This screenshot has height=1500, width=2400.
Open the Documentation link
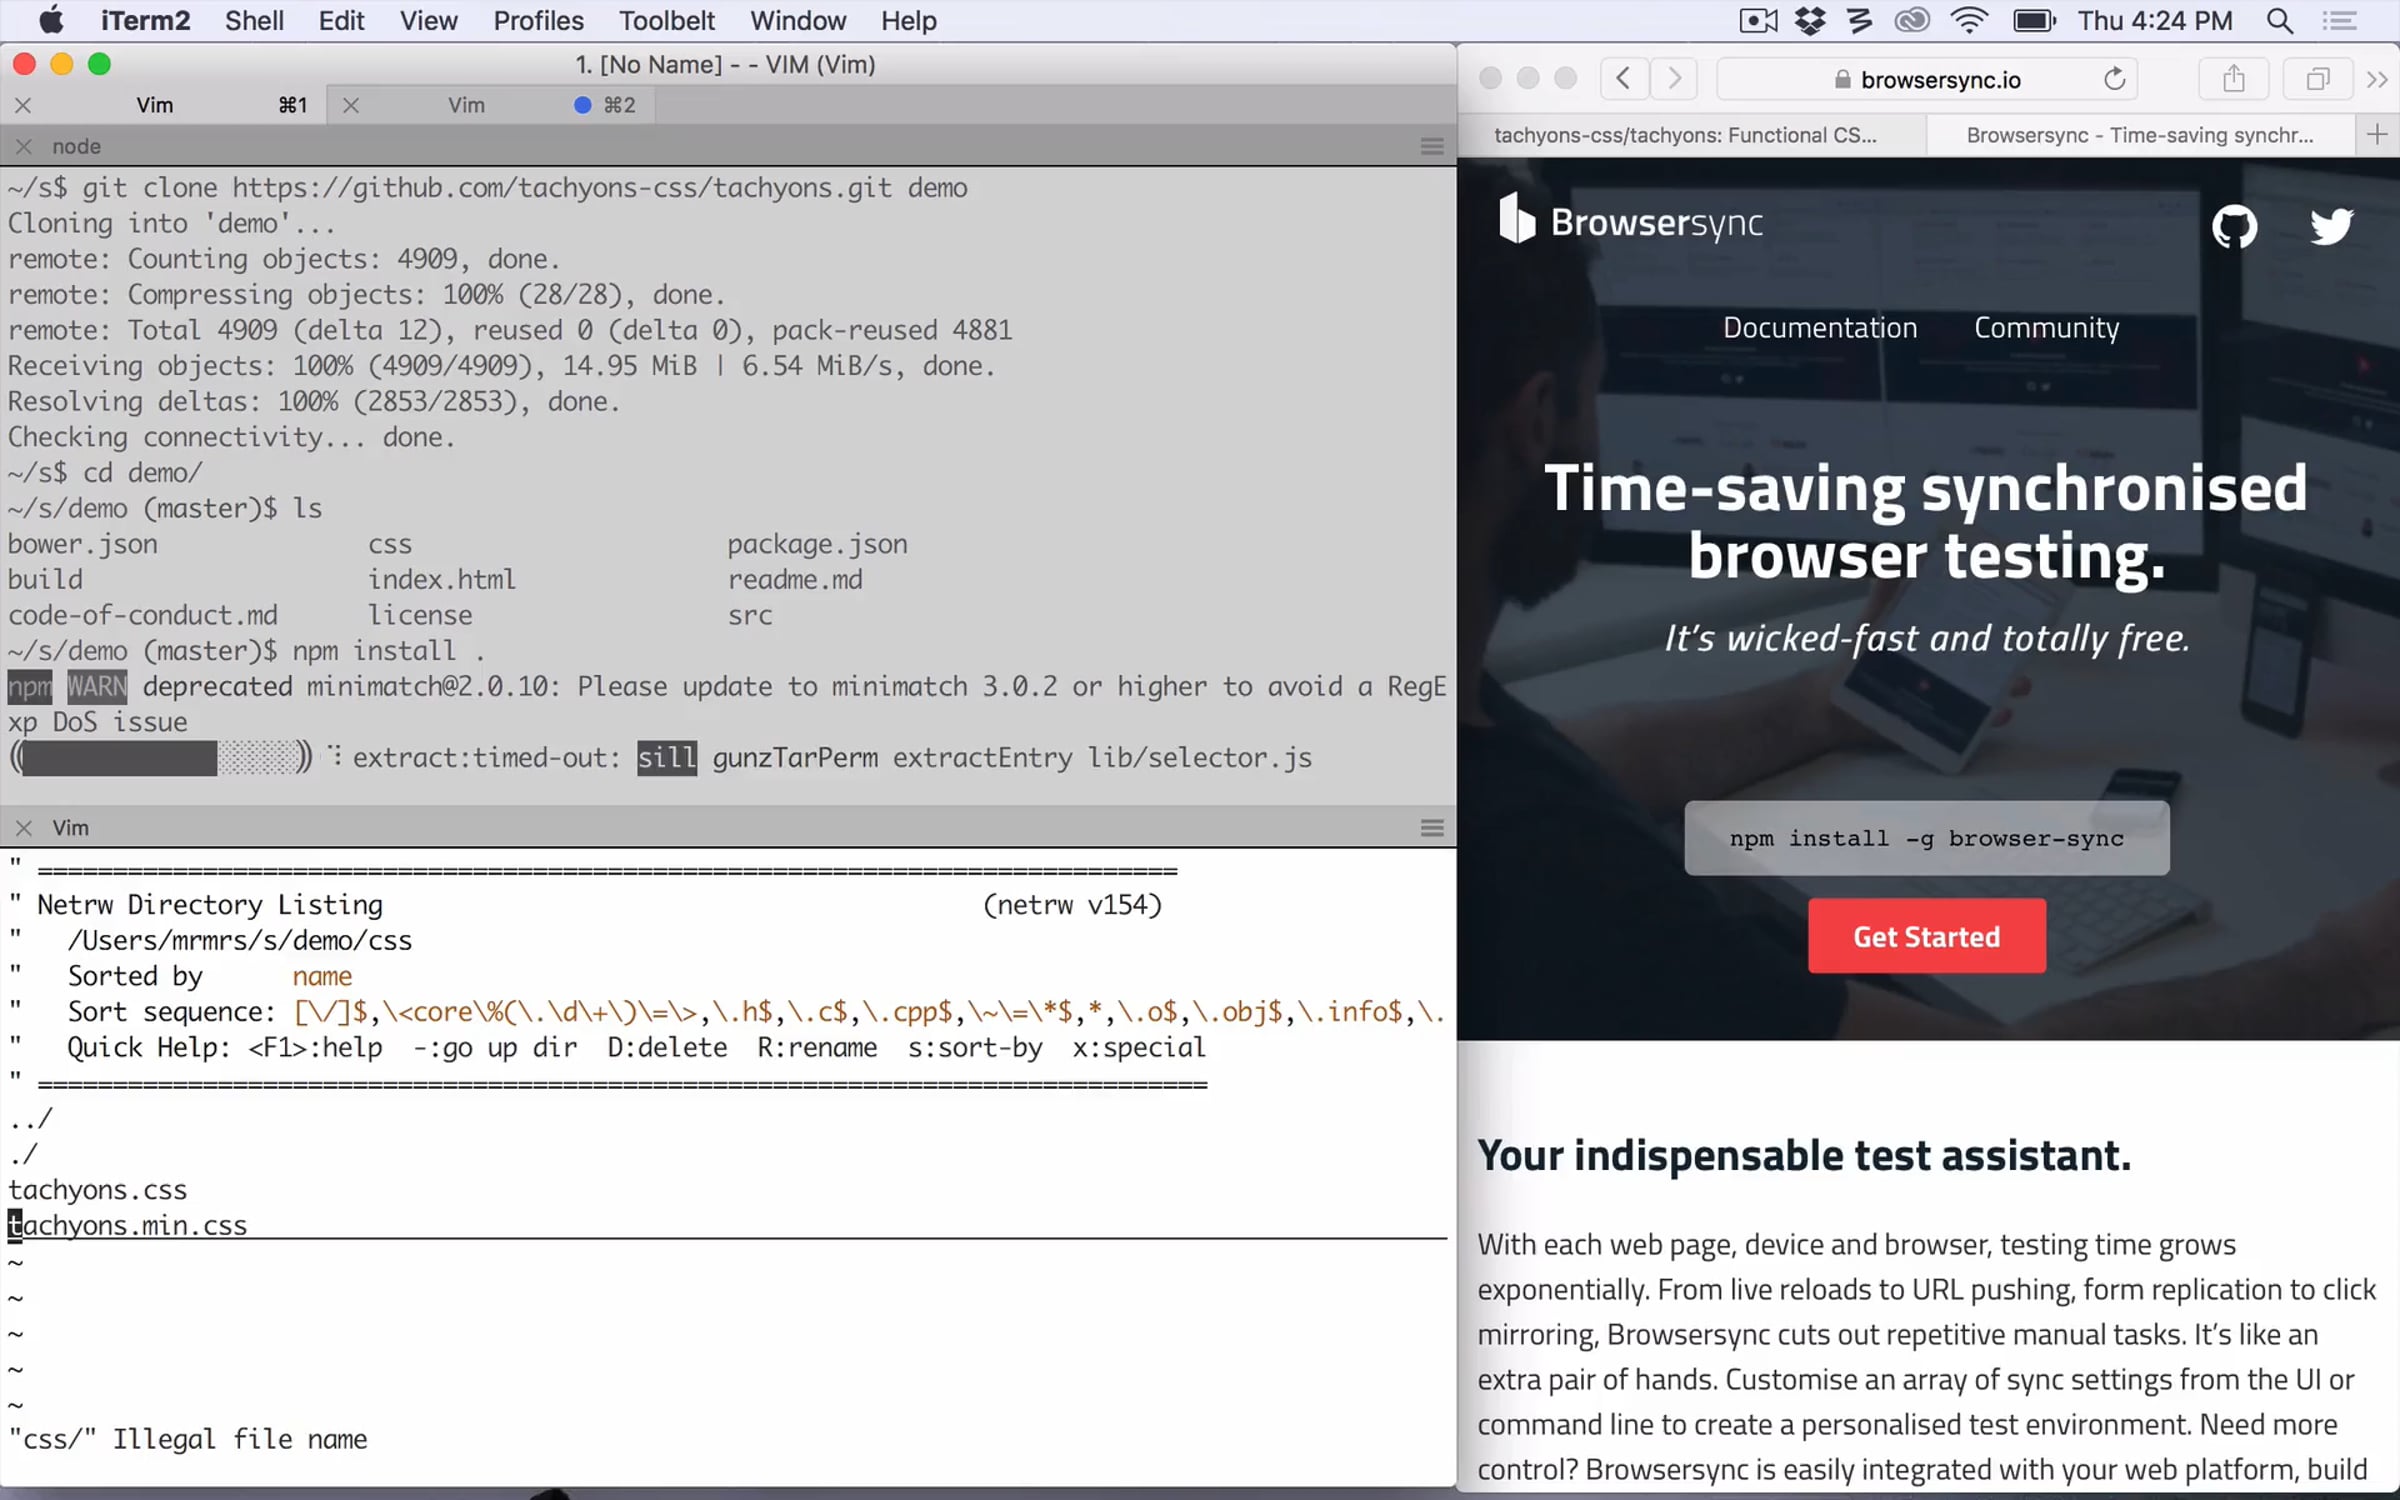[x=1820, y=328]
